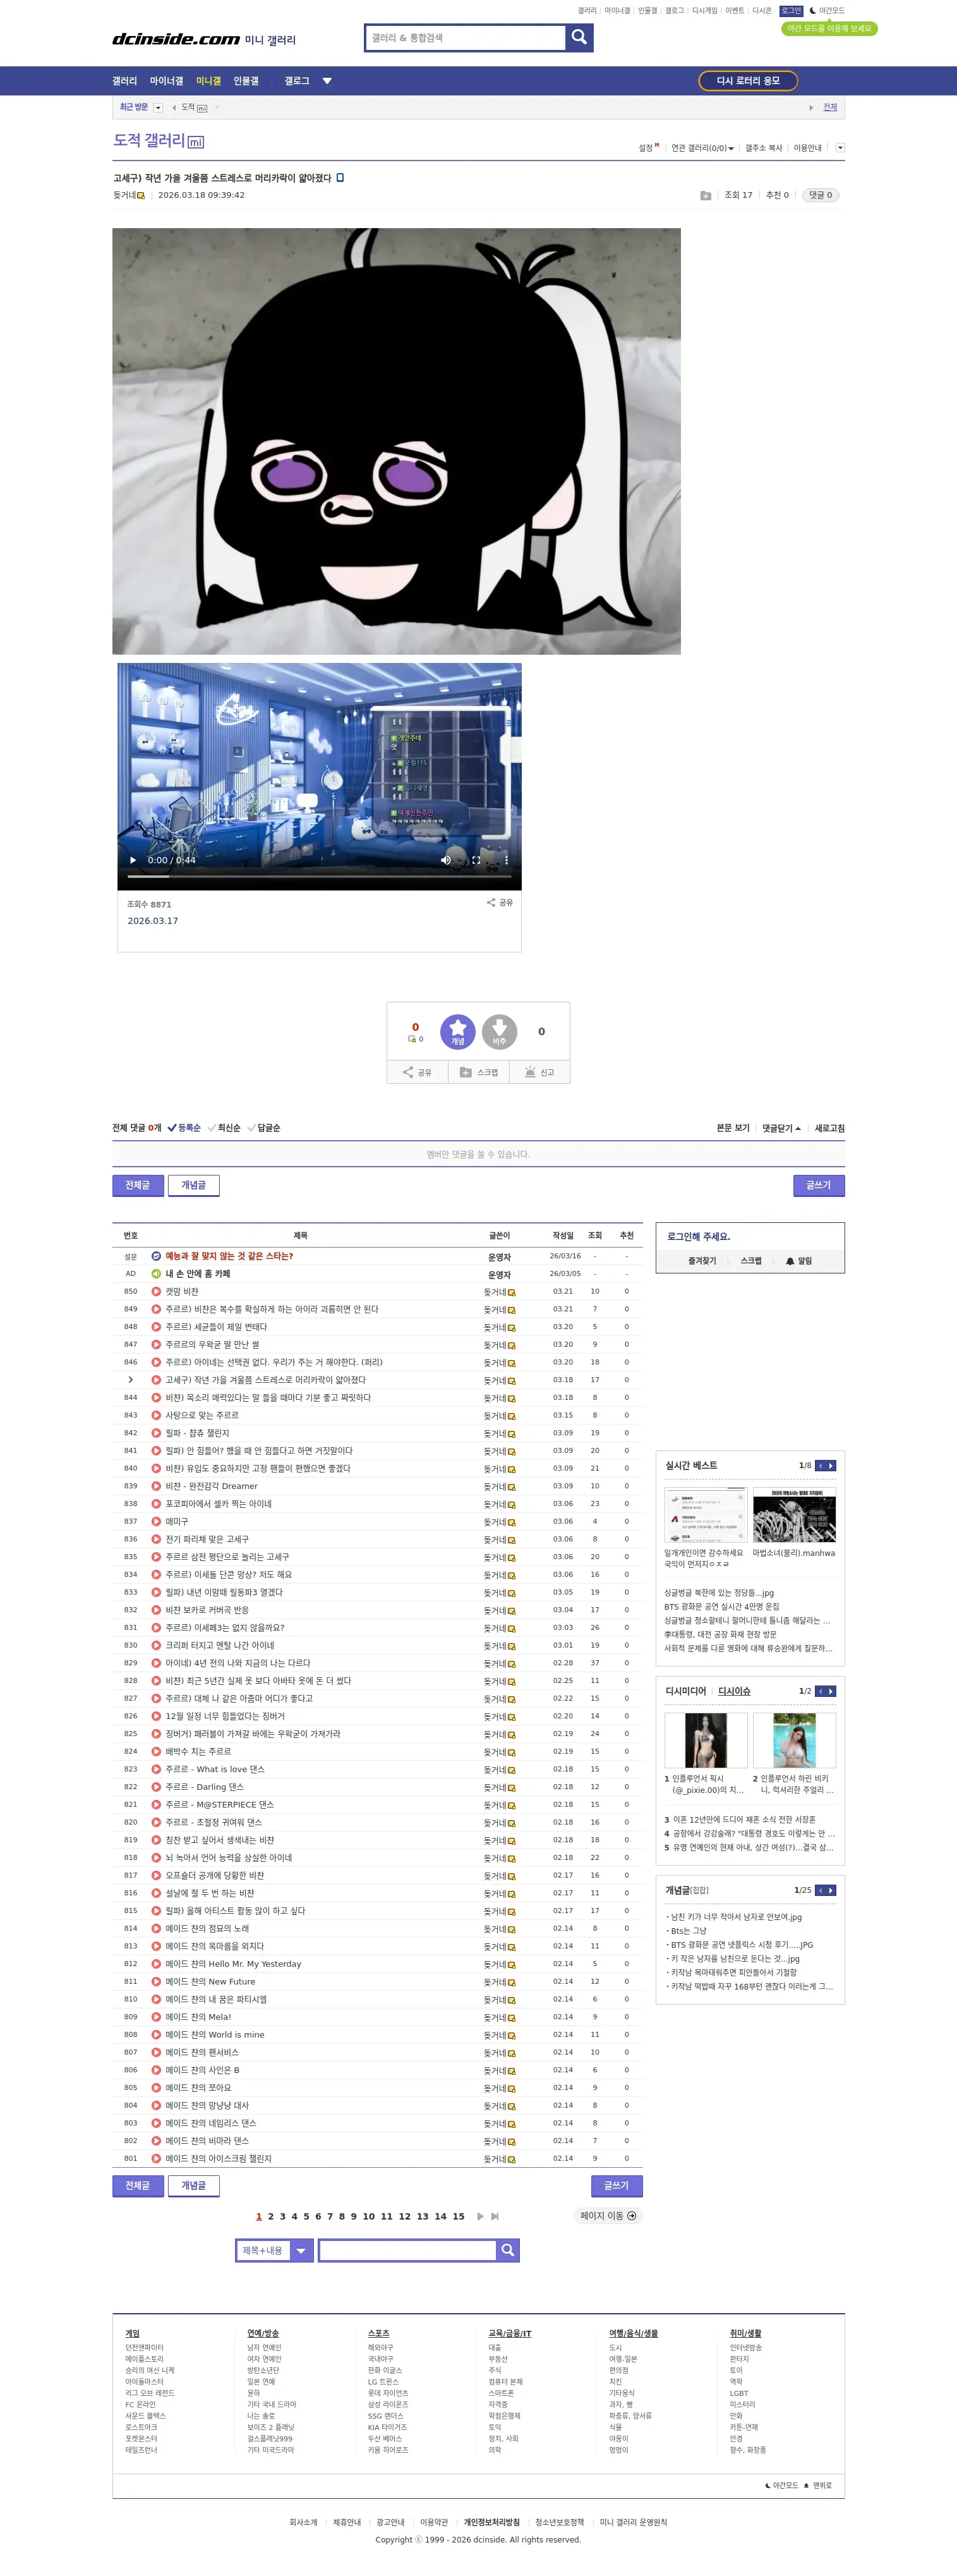Click the 공유 share icon below post
The width and height of the screenshot is (957, 2576).
pyautogui.click(x=417, y=1072)
